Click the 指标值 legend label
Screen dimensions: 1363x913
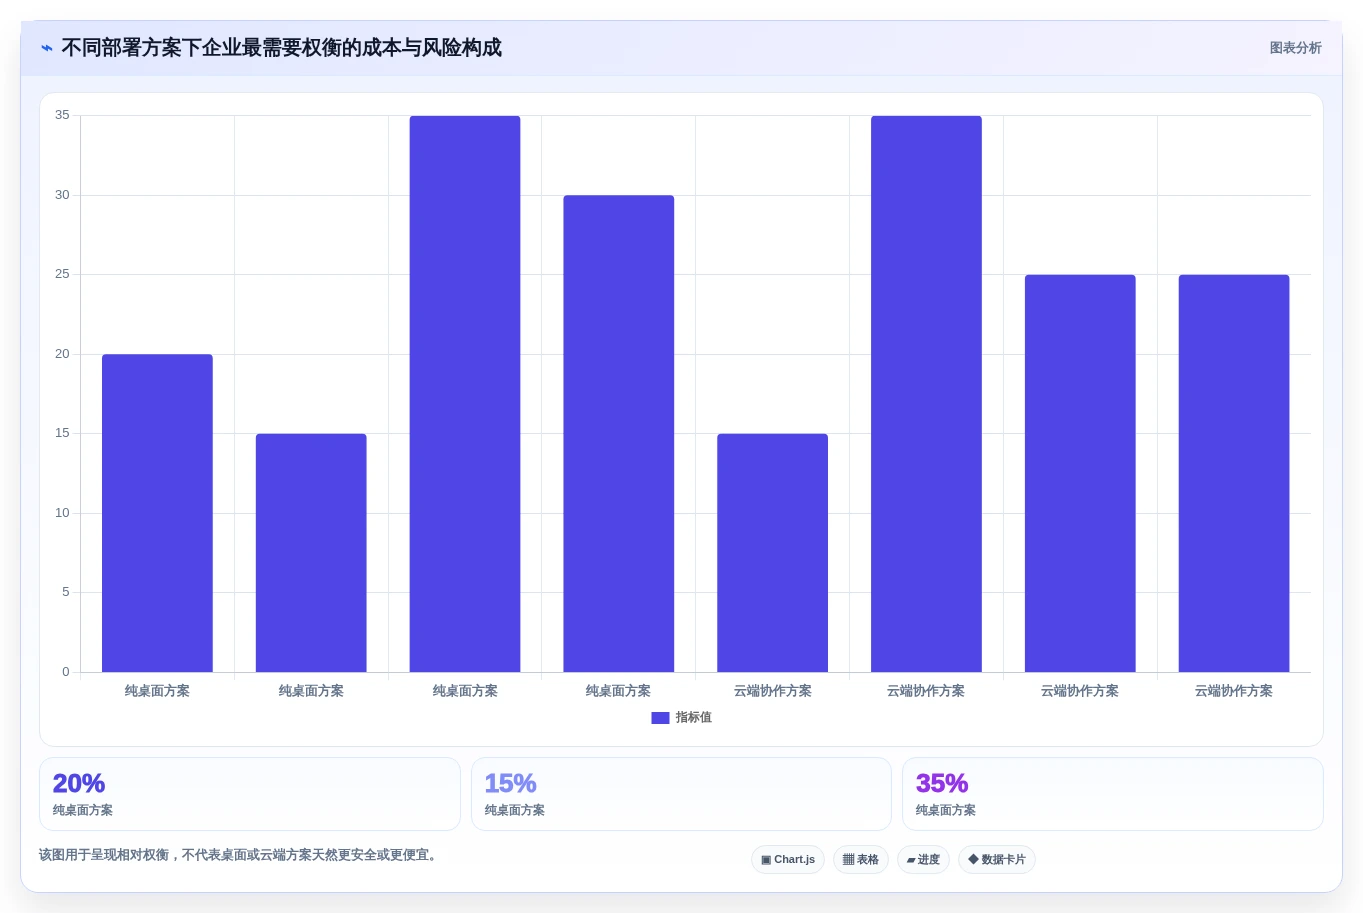(x=693, y=718)
